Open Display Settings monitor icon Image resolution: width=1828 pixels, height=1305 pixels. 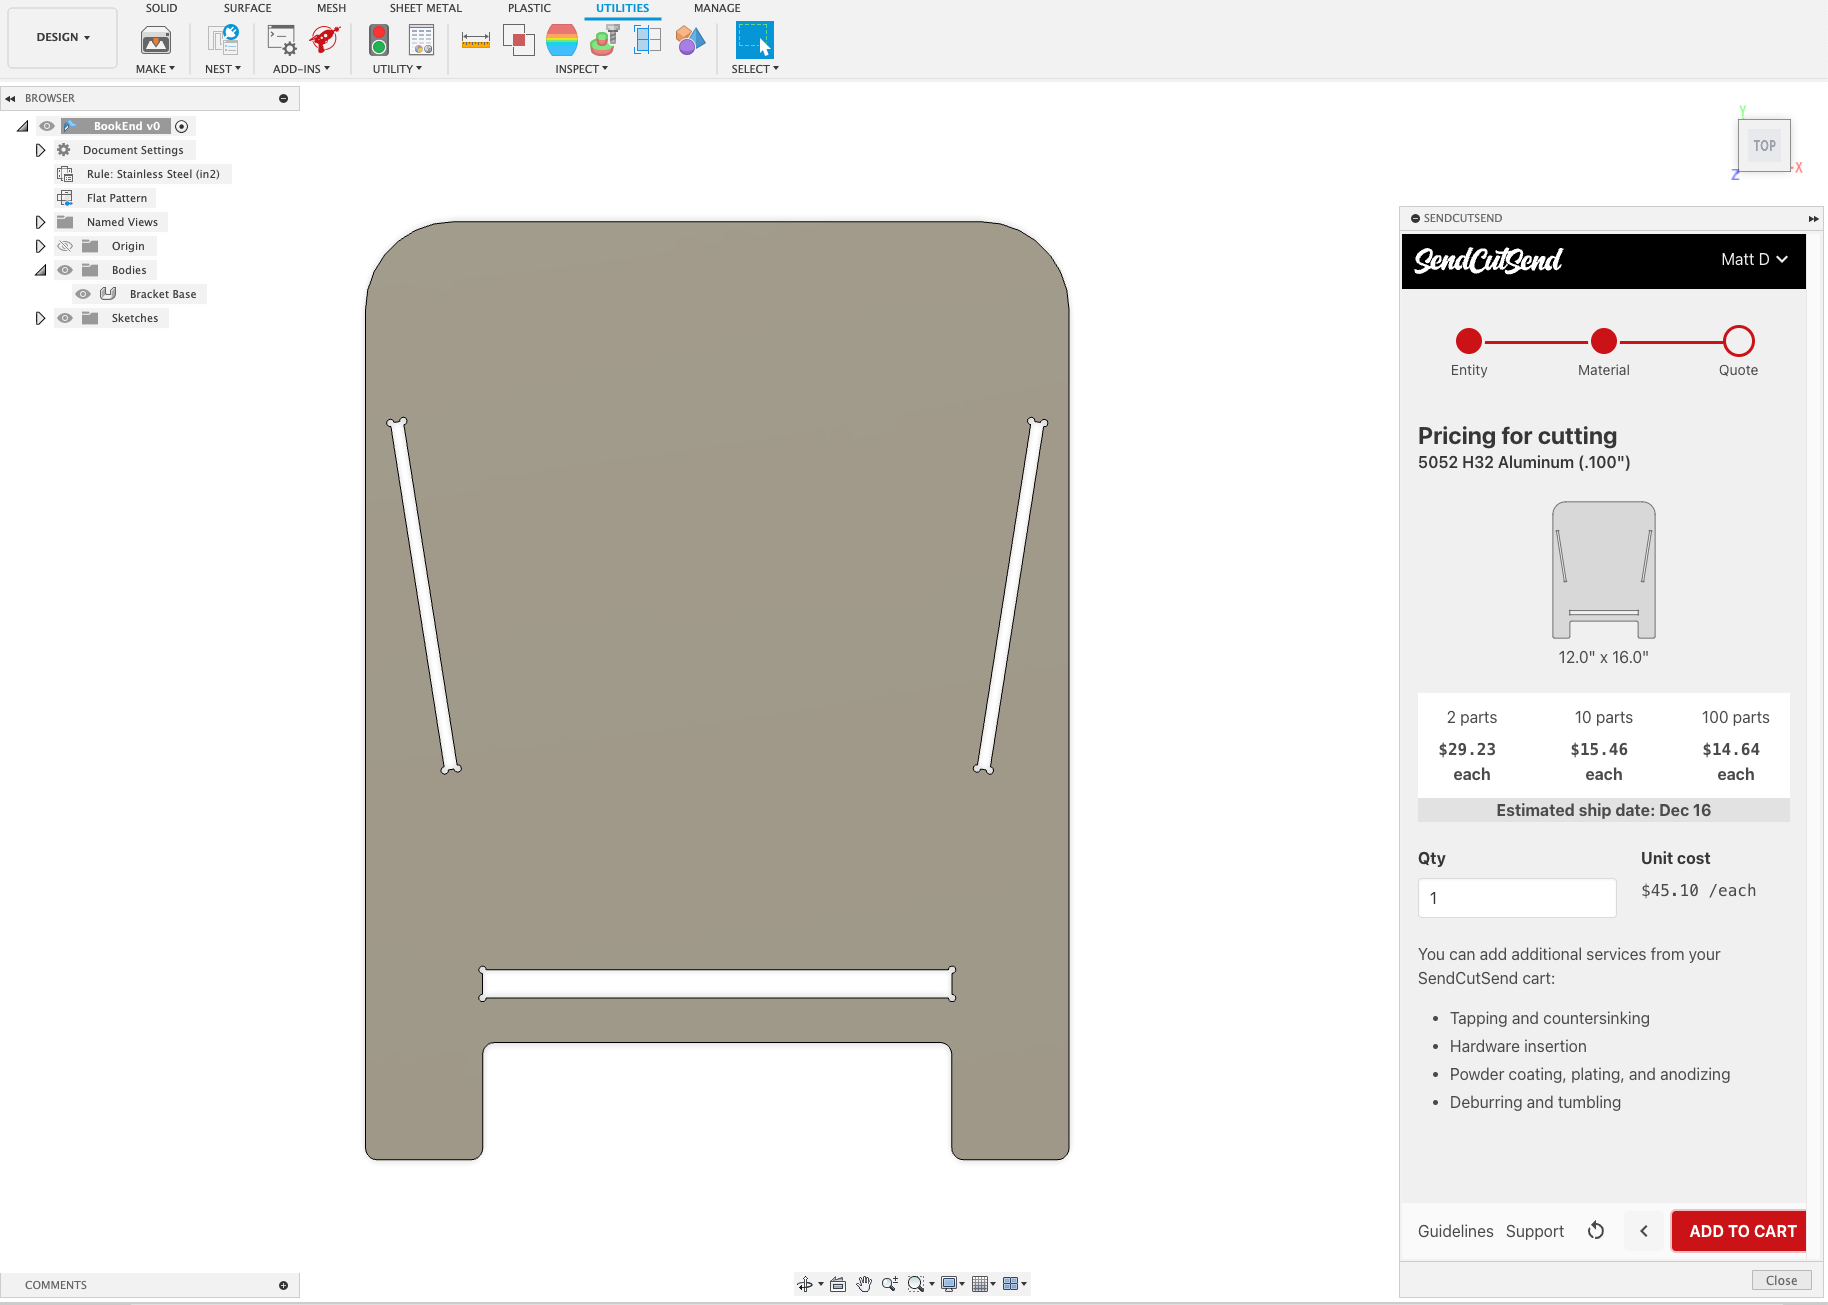click(x=949, y=1284)
